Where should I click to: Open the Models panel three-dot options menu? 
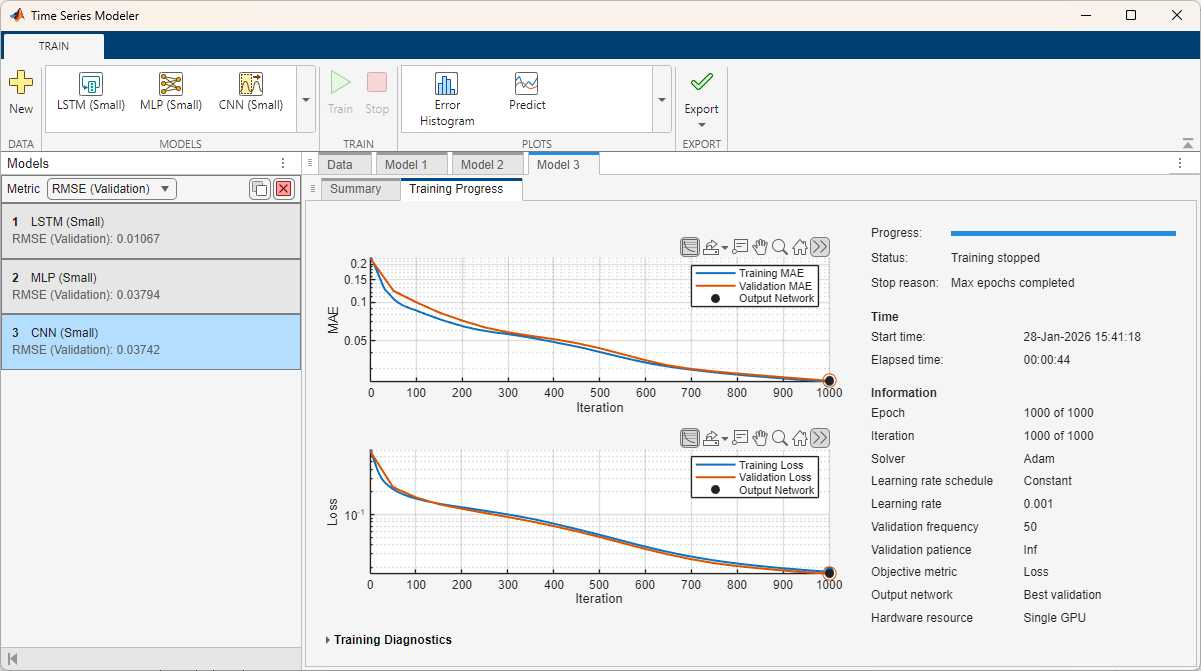(x=283, y=163)
